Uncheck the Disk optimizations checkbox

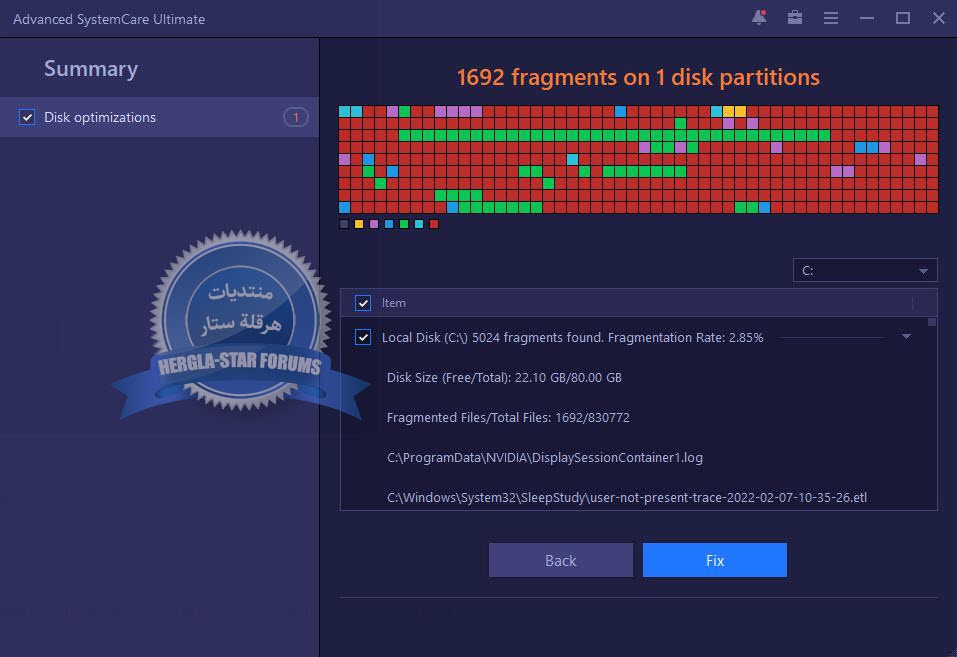coord(27,117)
